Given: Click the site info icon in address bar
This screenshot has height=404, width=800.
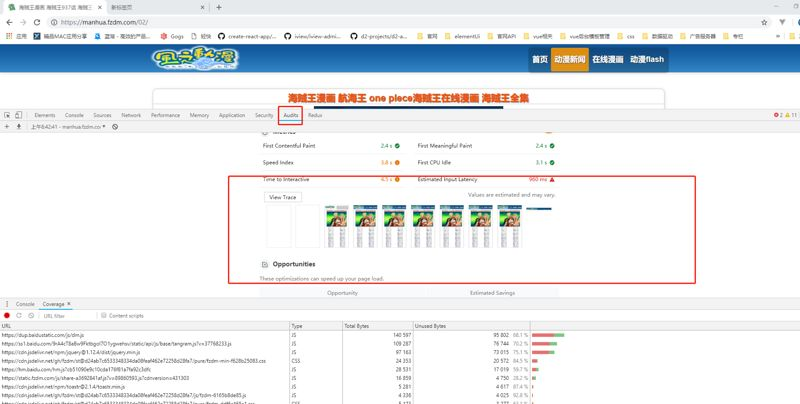Looking at the screenshot, I should pyautogui.click(x=54, y=22).
